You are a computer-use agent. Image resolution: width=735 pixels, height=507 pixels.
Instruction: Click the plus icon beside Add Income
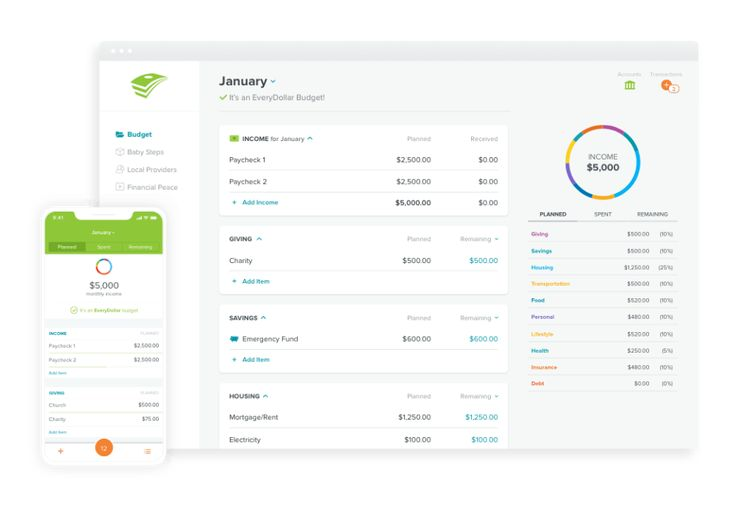pyautogui.click(x=234, y=202)
